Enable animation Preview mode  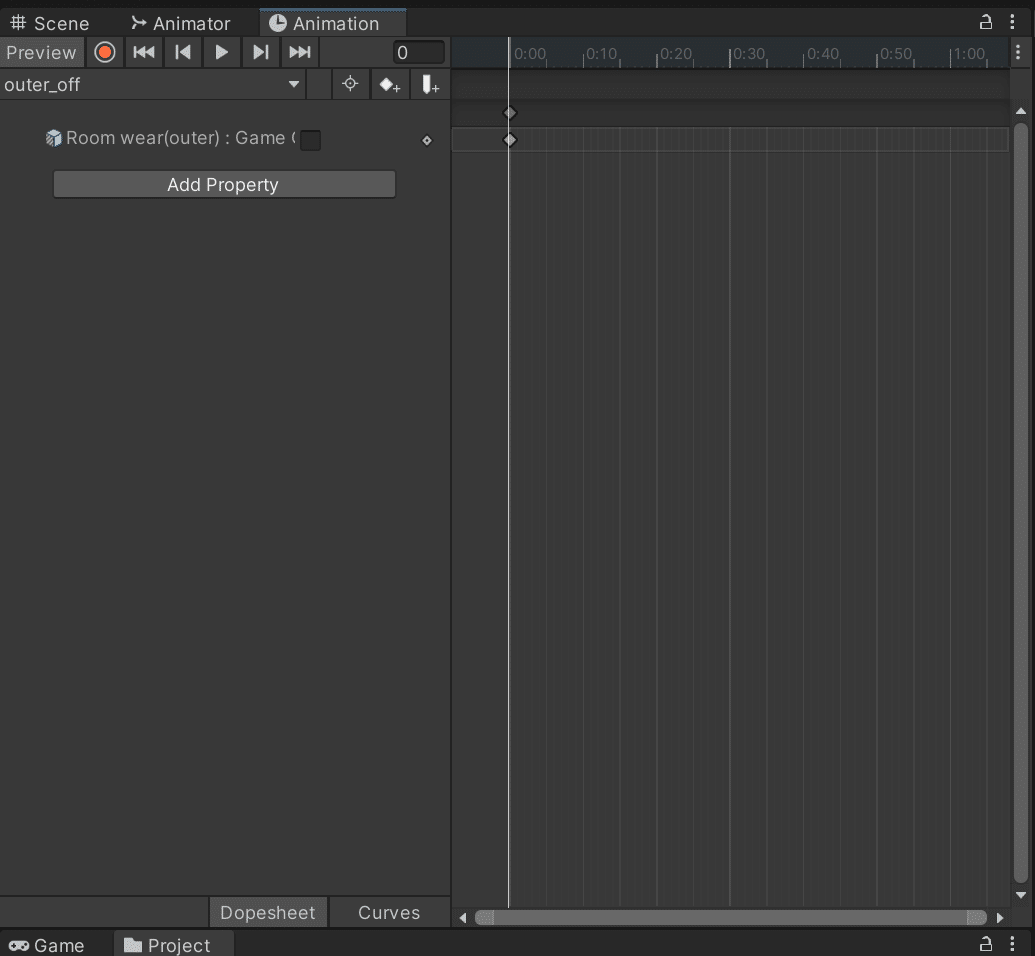tap(41, 52)
